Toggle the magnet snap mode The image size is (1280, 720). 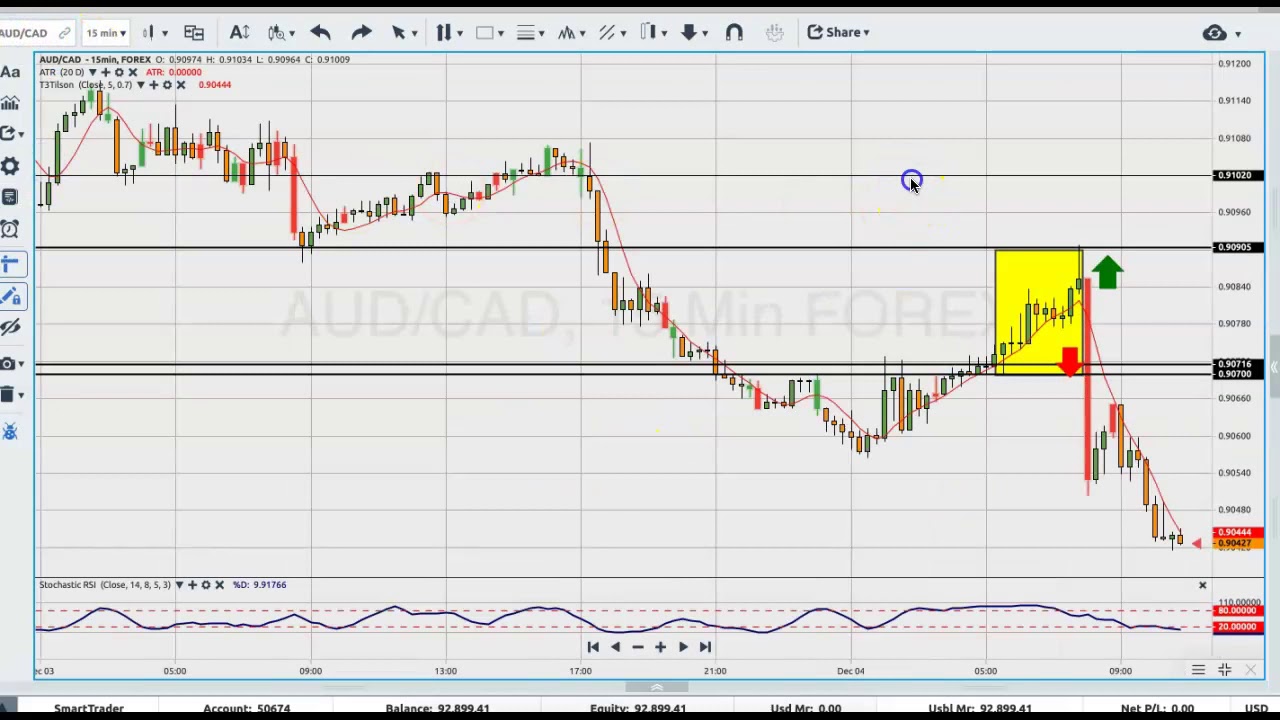click(734, 33)
